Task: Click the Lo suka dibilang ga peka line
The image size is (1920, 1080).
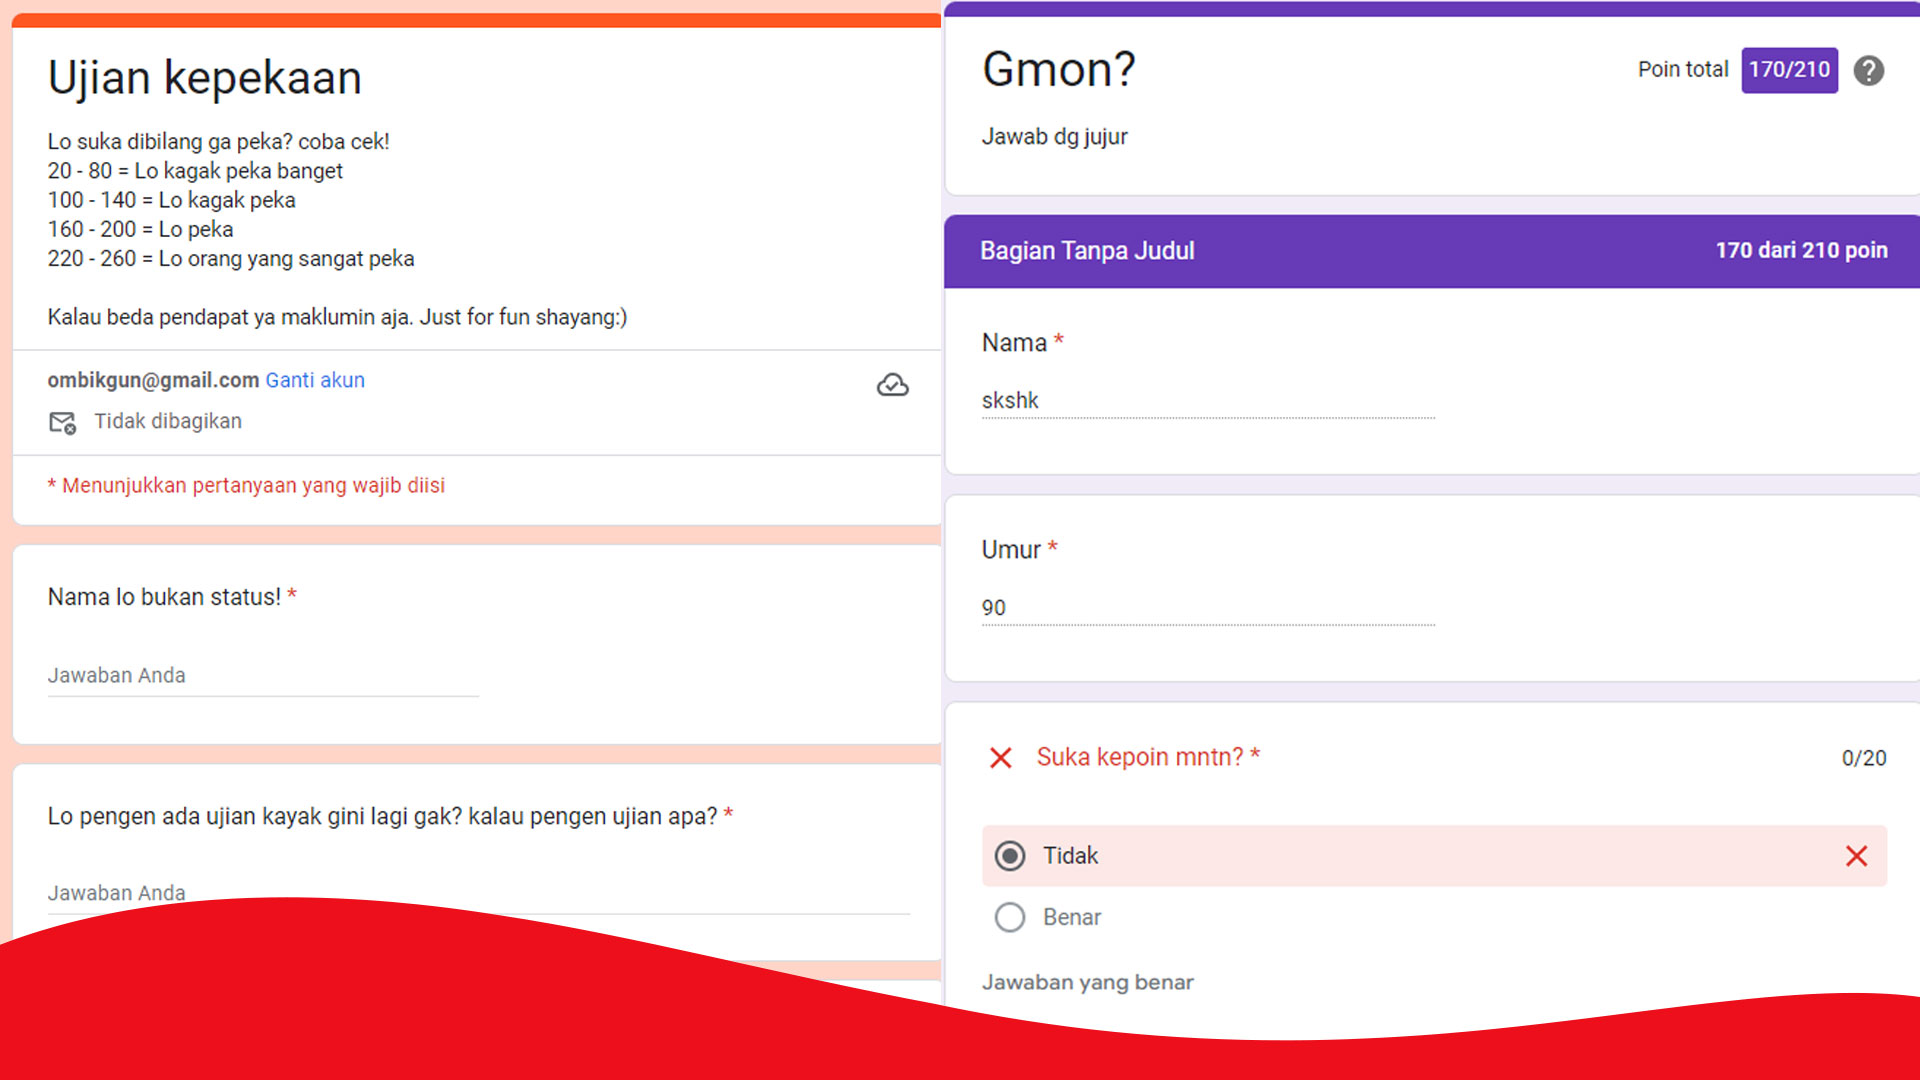Action: pyautogui.click(x=218, y=142)
